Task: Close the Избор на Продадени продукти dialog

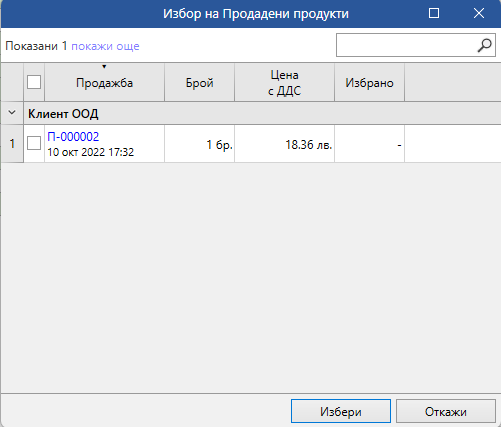Action: coord(479,13)
